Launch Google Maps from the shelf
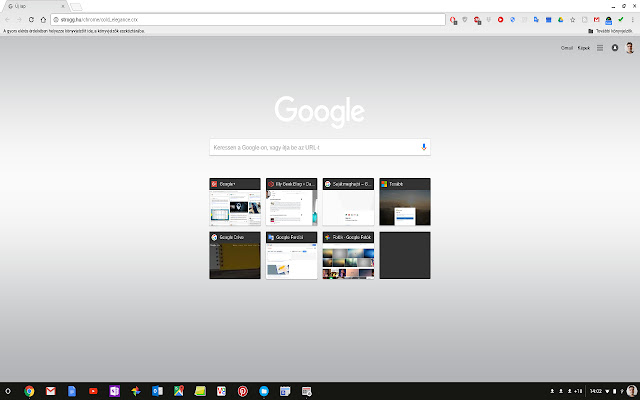The height and width of the screenshot is (400, 640). [x=179, y=391]
